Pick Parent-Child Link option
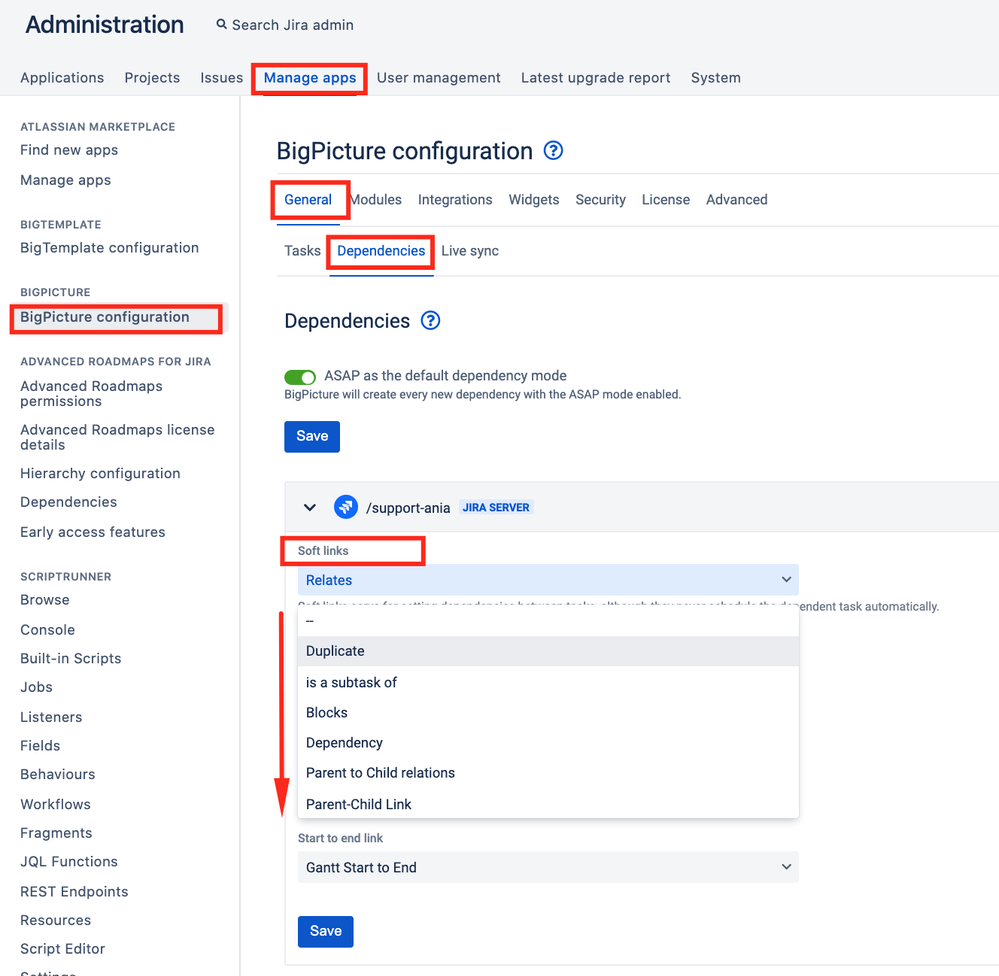This screenshot has height=976, width=999. [x=548, y=804]
